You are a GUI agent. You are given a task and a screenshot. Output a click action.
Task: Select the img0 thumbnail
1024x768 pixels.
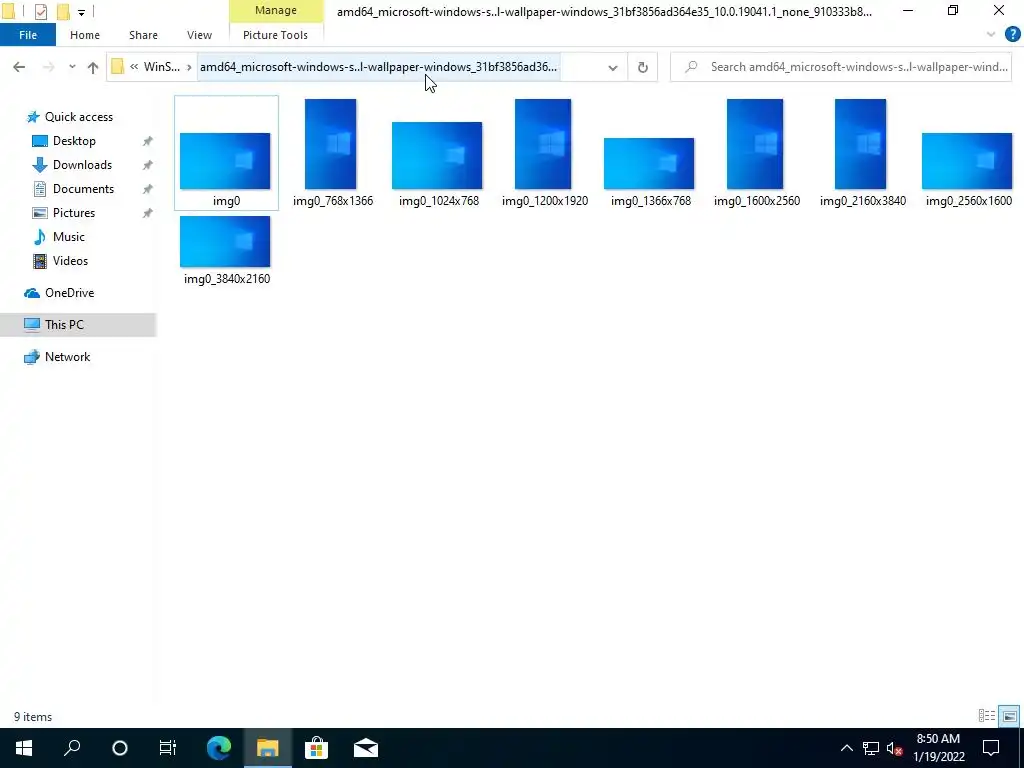pos(225,161)
